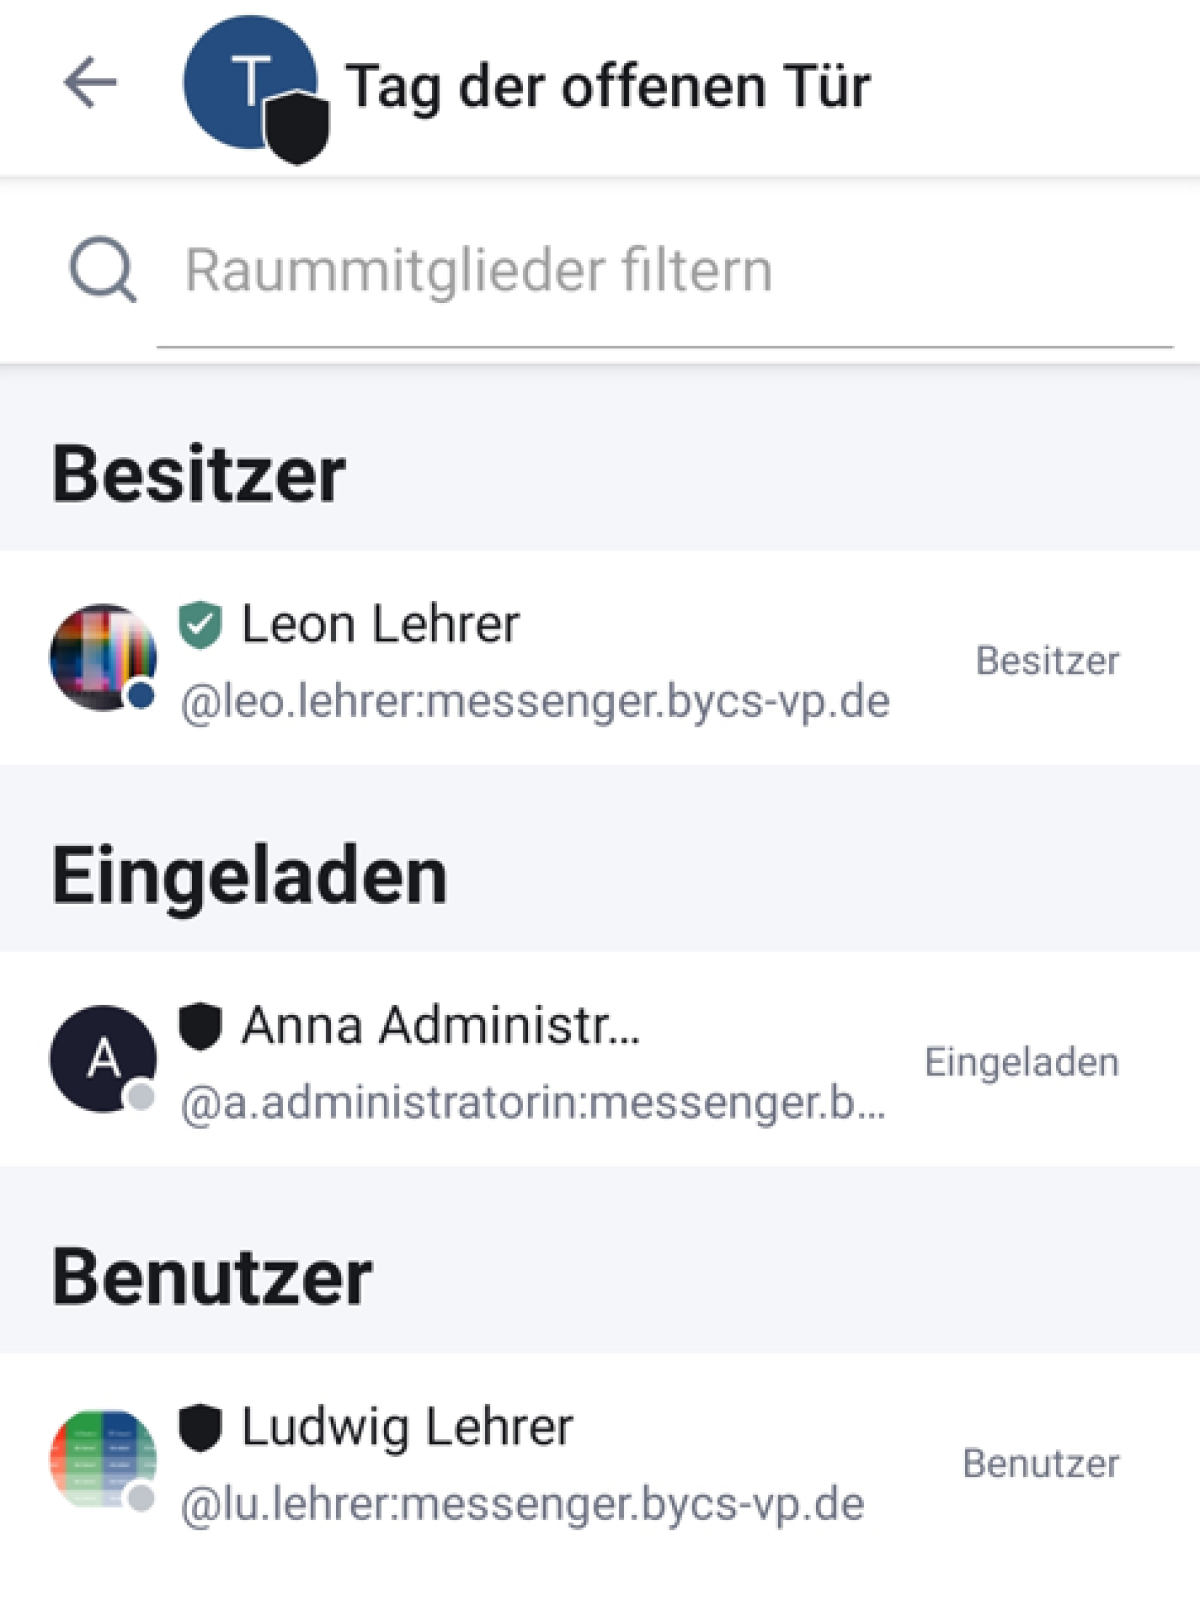Open the room avatar with letter T
The image size is (1200, 1616).
(240, 78)
